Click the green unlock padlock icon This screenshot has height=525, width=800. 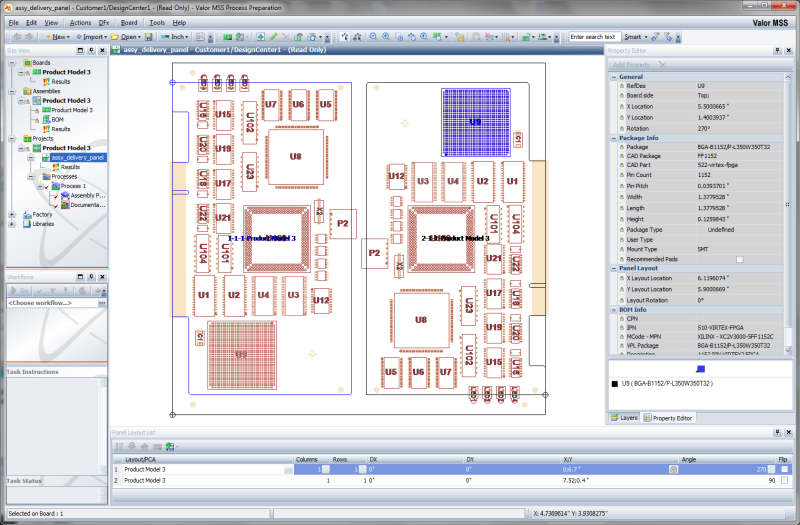point(298,37)
